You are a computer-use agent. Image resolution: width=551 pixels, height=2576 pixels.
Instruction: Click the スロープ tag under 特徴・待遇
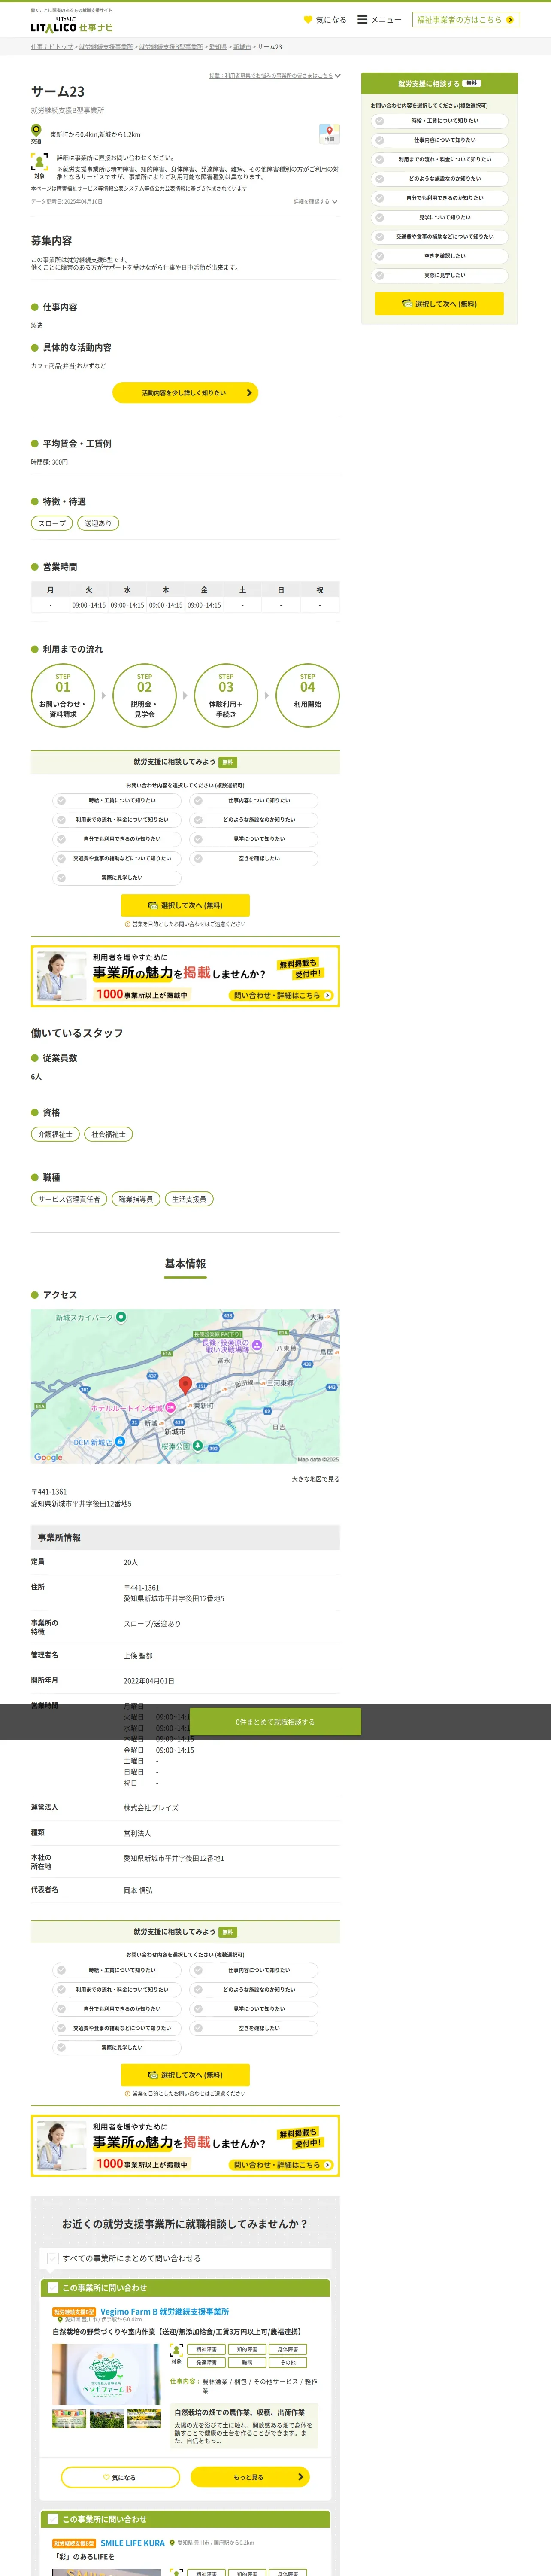[x=52, y=523]
